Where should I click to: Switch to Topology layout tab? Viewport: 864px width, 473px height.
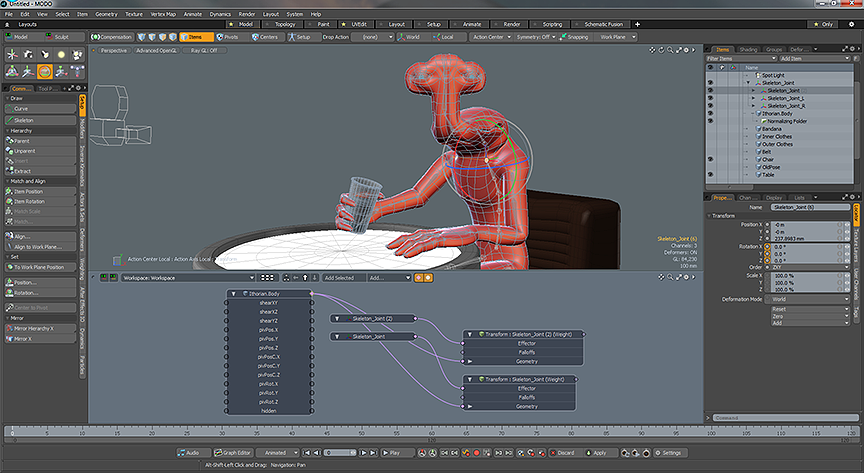(x=285, y=24)
